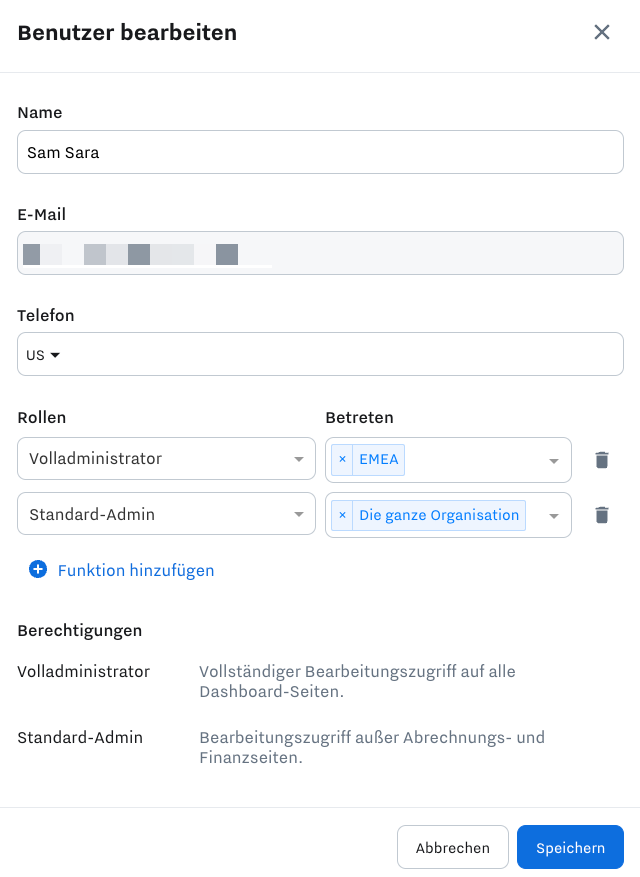Click the Funktion hinzufügen link
Screen dimensions: 640x877
pos(136,570)
